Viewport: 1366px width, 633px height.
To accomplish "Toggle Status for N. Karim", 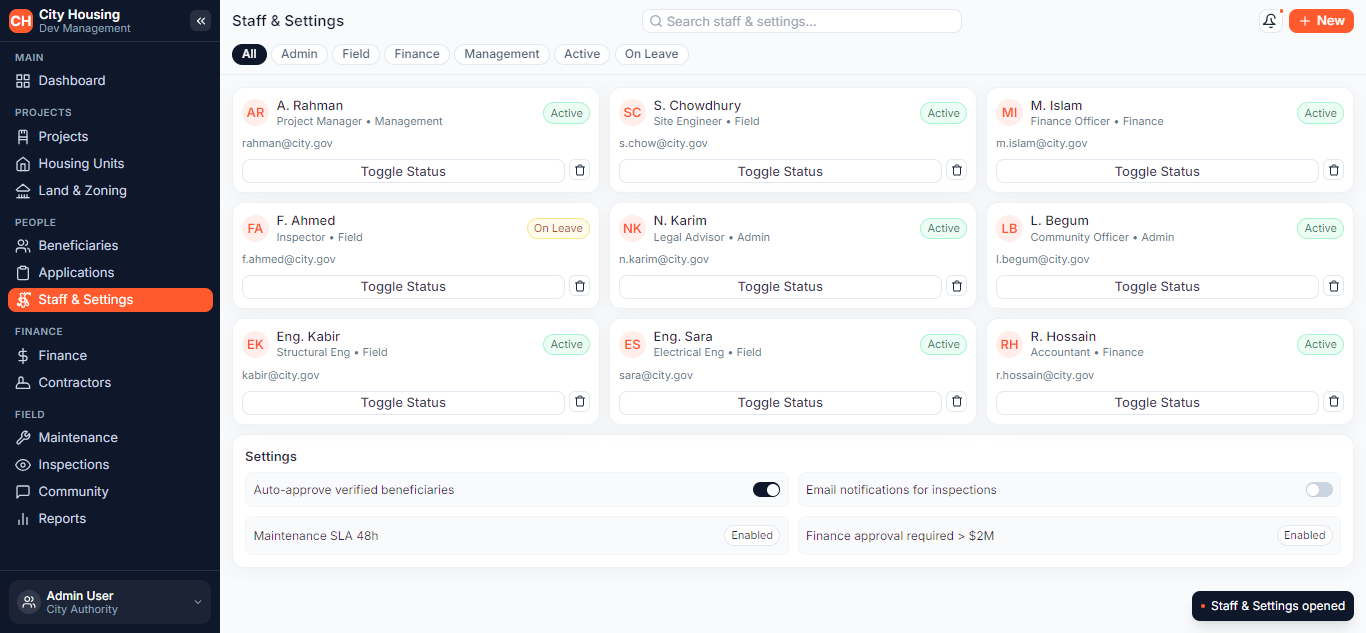I will pos(780,286).
